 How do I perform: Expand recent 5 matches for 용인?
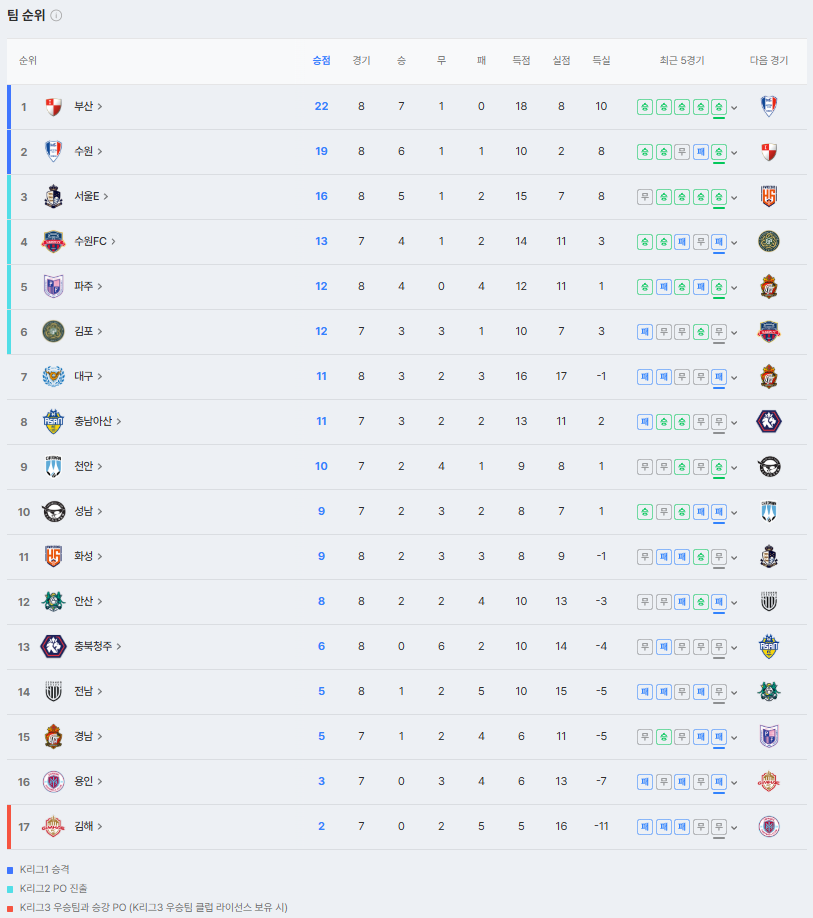click(734, 782)
